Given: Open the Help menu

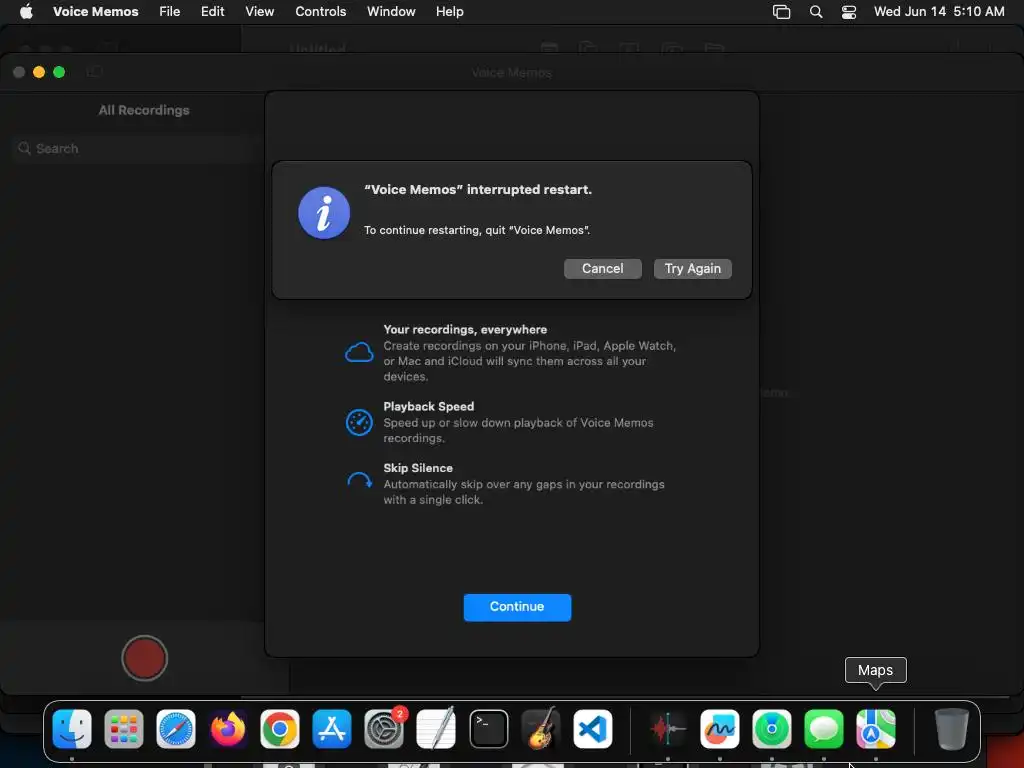Looking at the screenshot, I should [x=449, y=11].
